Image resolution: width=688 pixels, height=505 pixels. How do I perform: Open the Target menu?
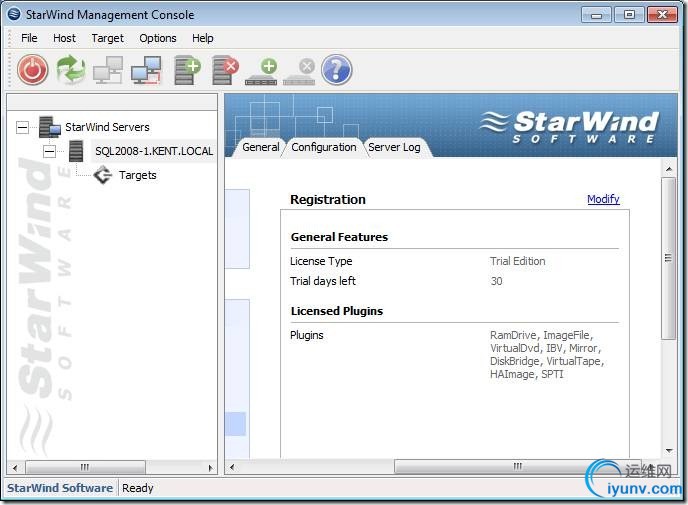click(x=108, y=38)
